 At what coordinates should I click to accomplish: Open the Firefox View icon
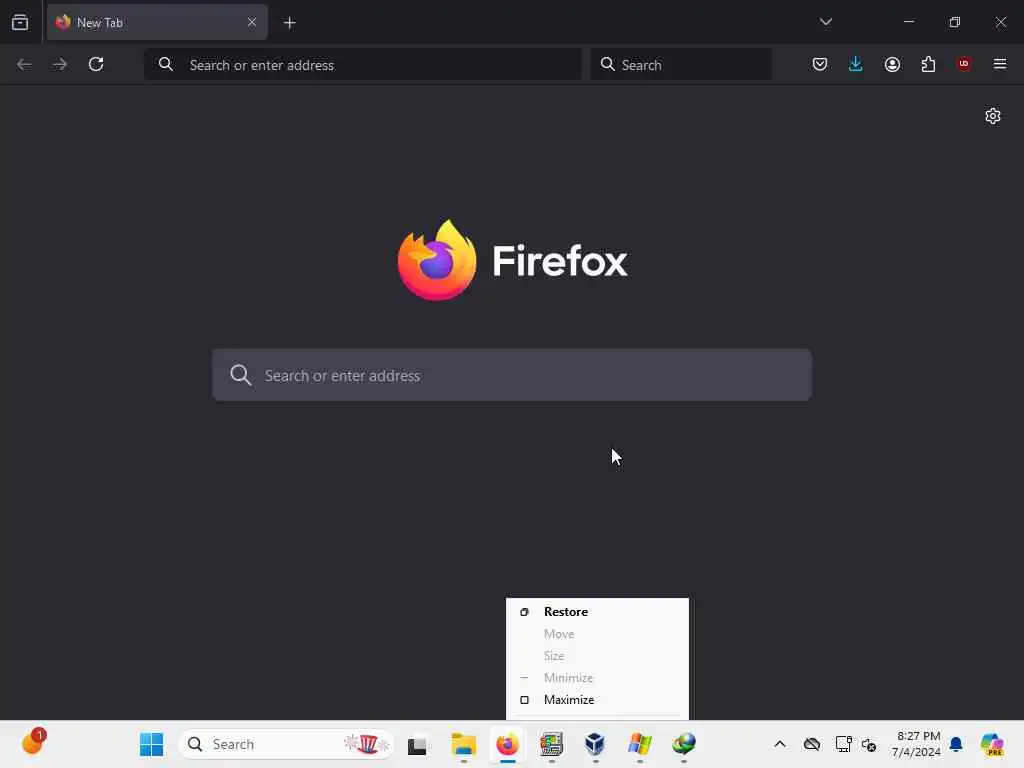click(x=20, y=23)
